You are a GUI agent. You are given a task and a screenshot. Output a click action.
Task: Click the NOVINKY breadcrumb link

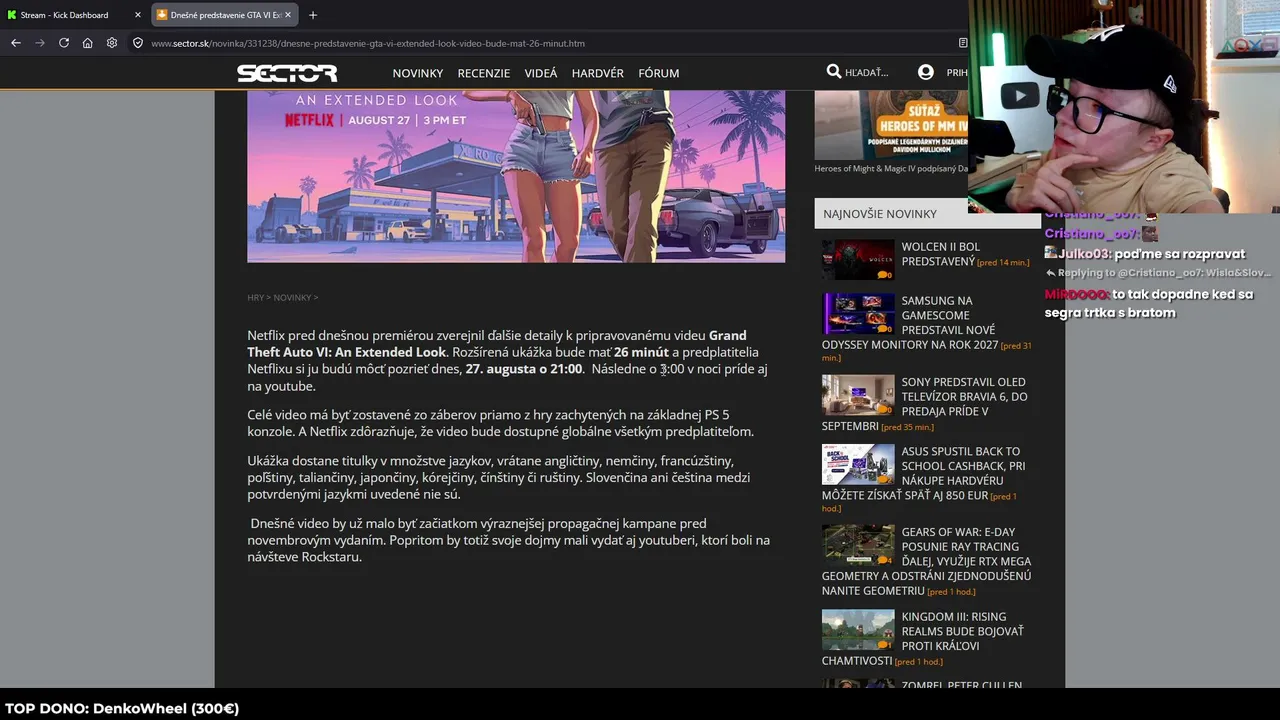pyautogui.click(x=292, y=297)
